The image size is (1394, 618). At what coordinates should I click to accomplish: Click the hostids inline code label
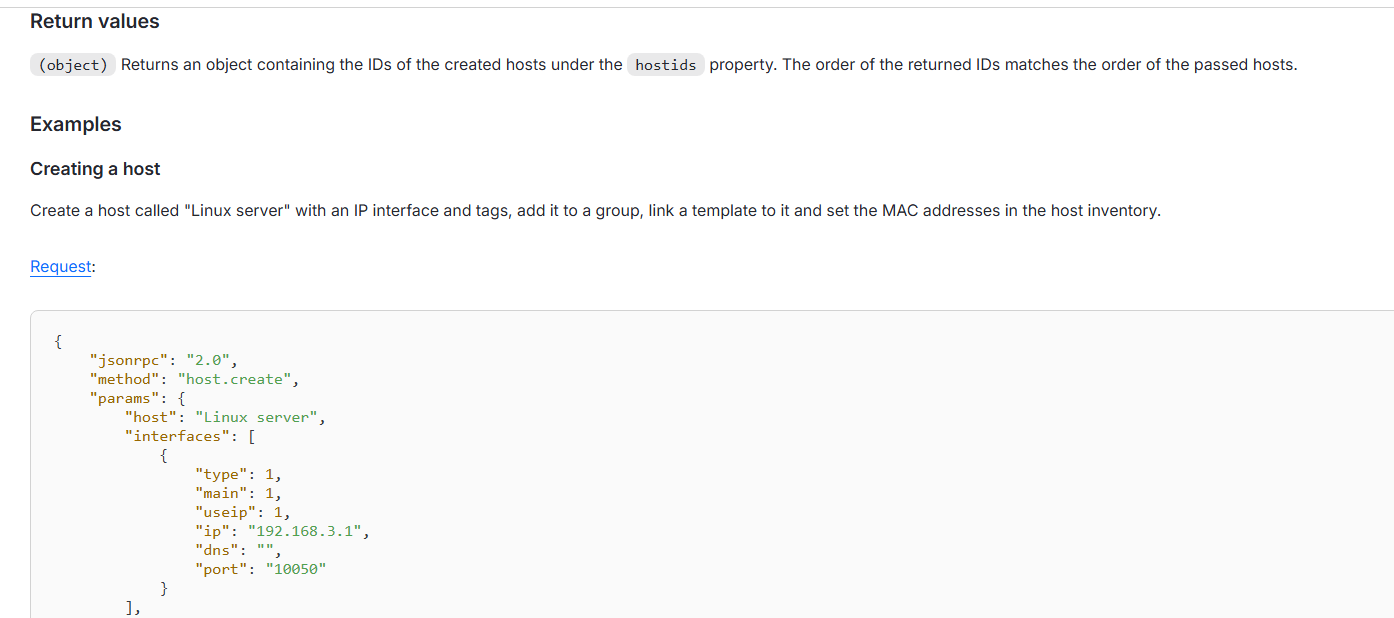tap(666, 65)
